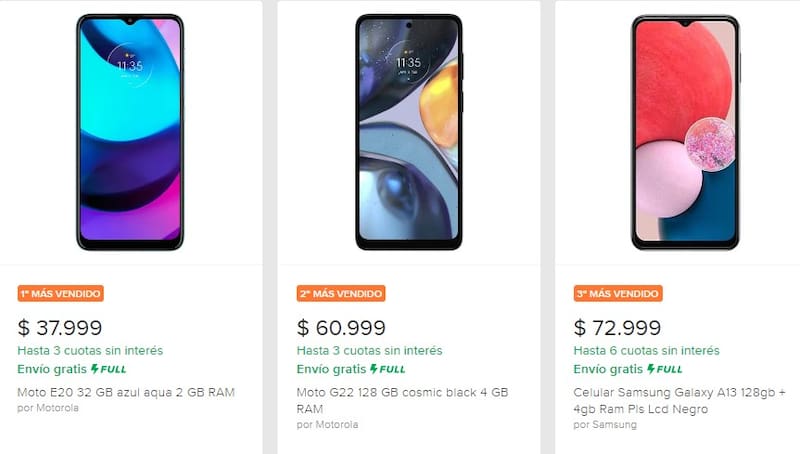Click "Hasta 3 cuotas sin interés" on Moto G22
The image size is (800, 454).
pyautogui.click(x=369, y=351)
